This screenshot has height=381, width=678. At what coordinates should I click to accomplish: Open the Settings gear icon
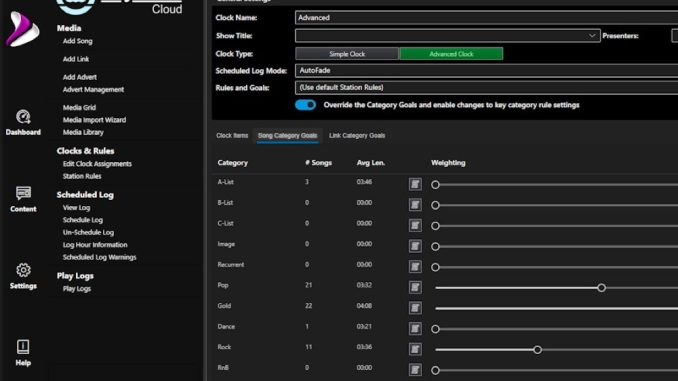[x=23, y=270]
